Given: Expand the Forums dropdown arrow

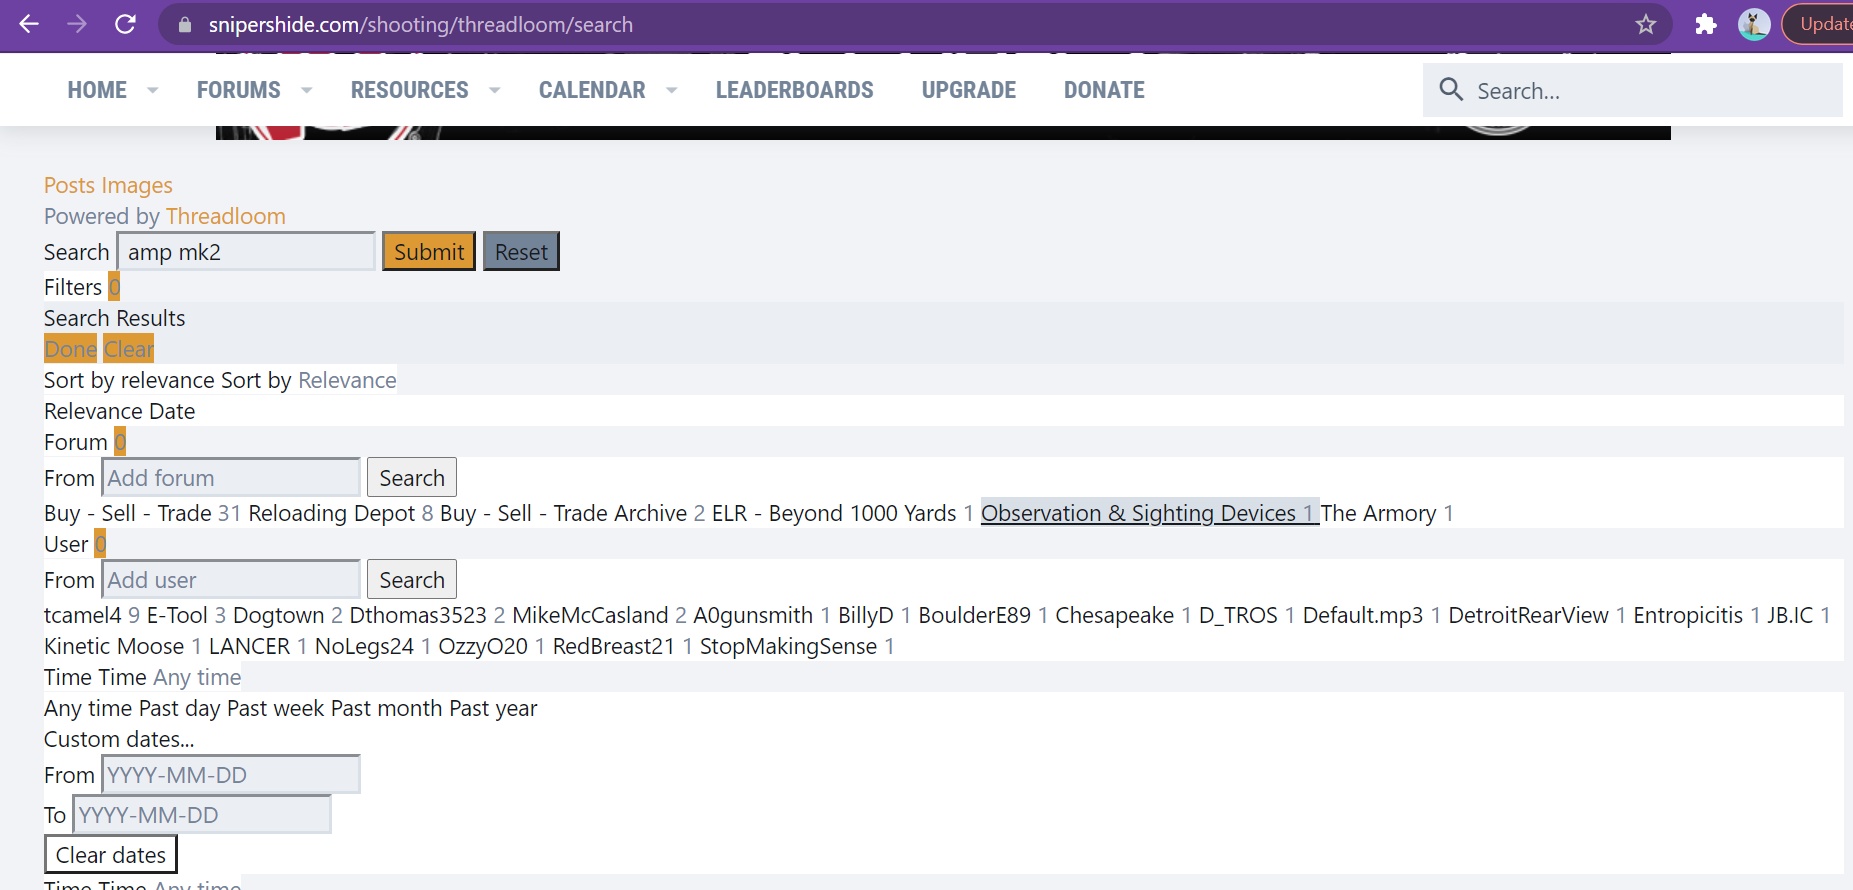Looking at the screenshot, I should (307, 90).
